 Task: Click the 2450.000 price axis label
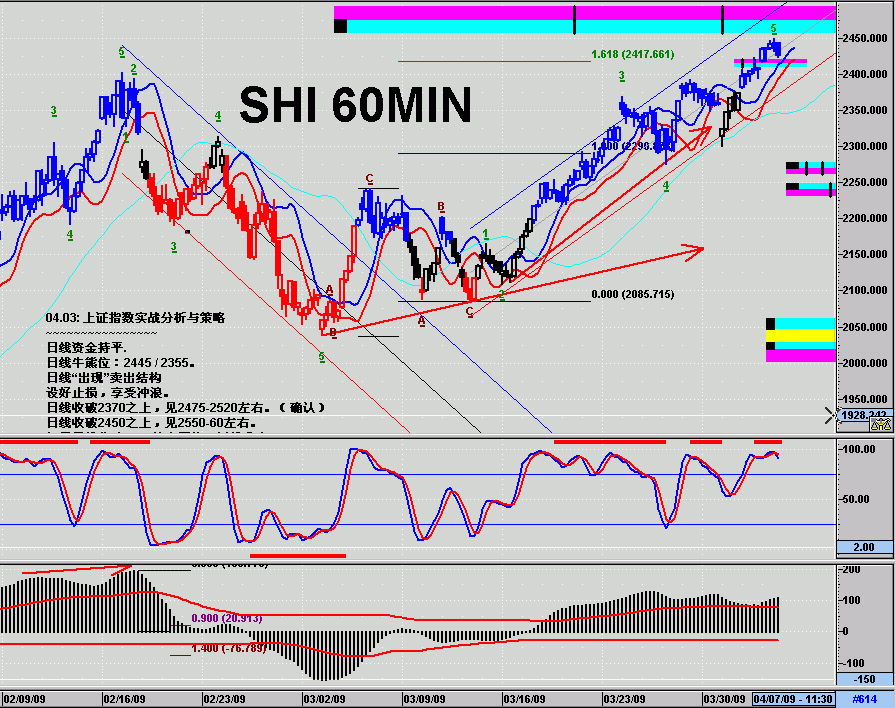(865, 38)
